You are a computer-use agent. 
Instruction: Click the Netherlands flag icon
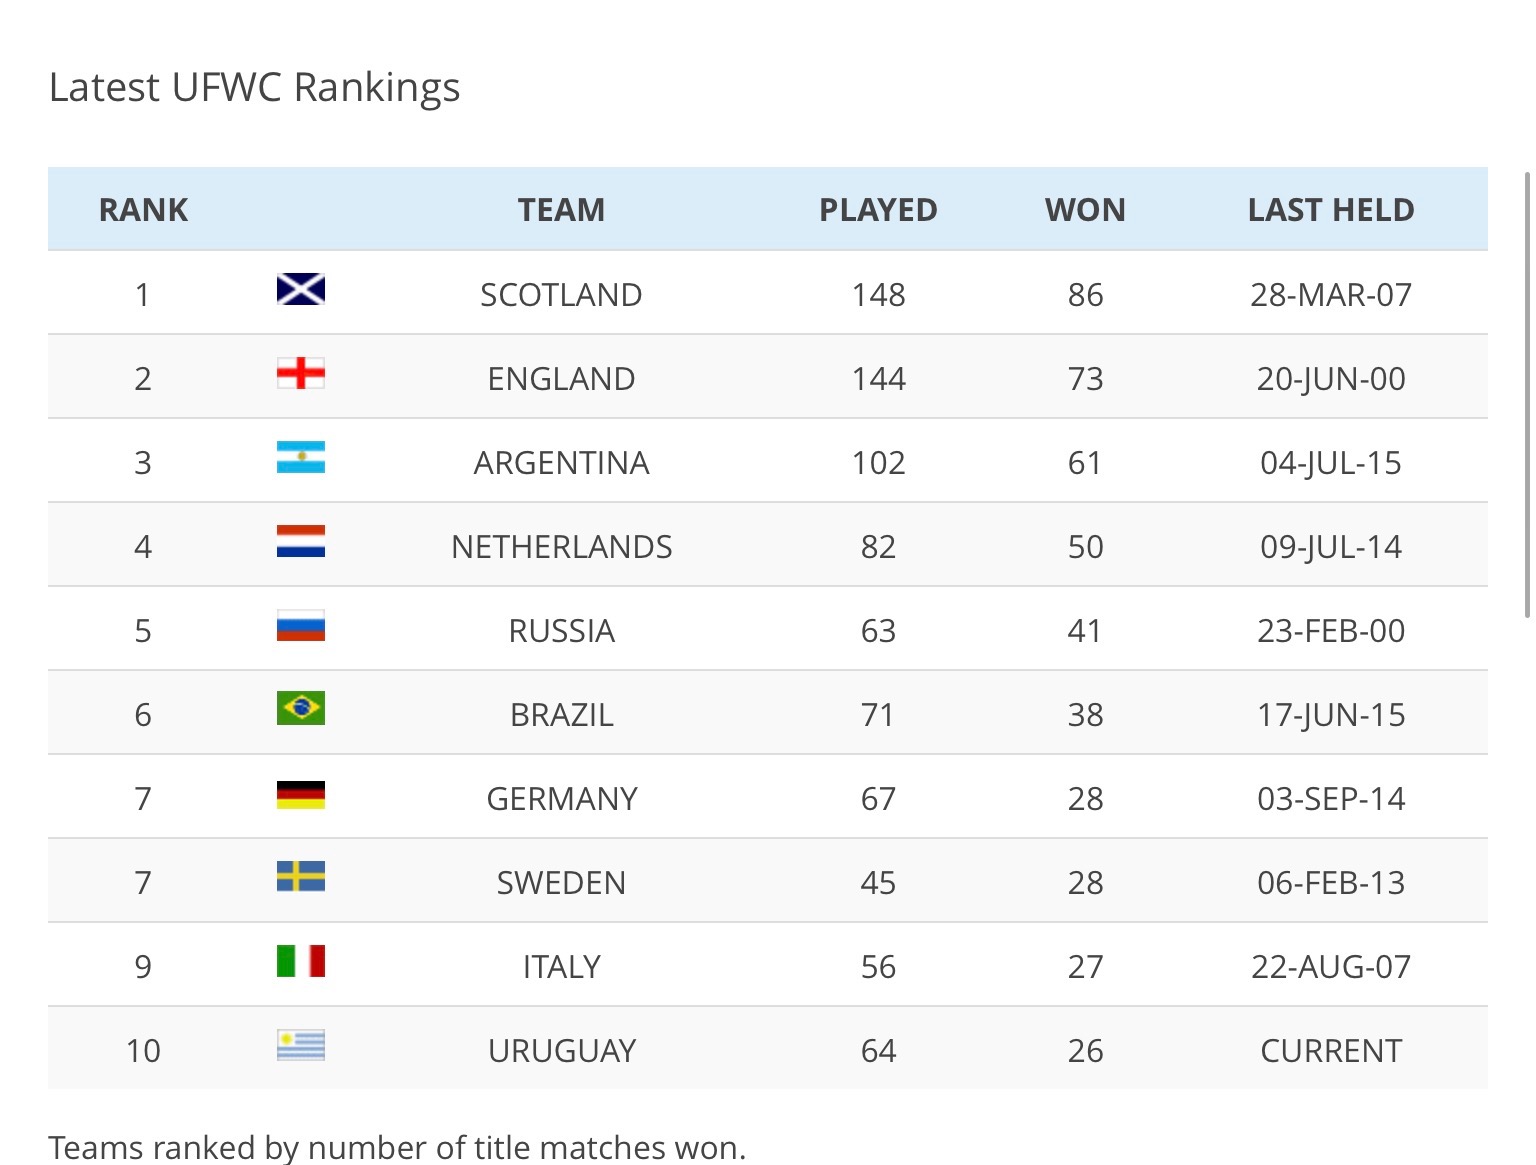tap(299, 545)
